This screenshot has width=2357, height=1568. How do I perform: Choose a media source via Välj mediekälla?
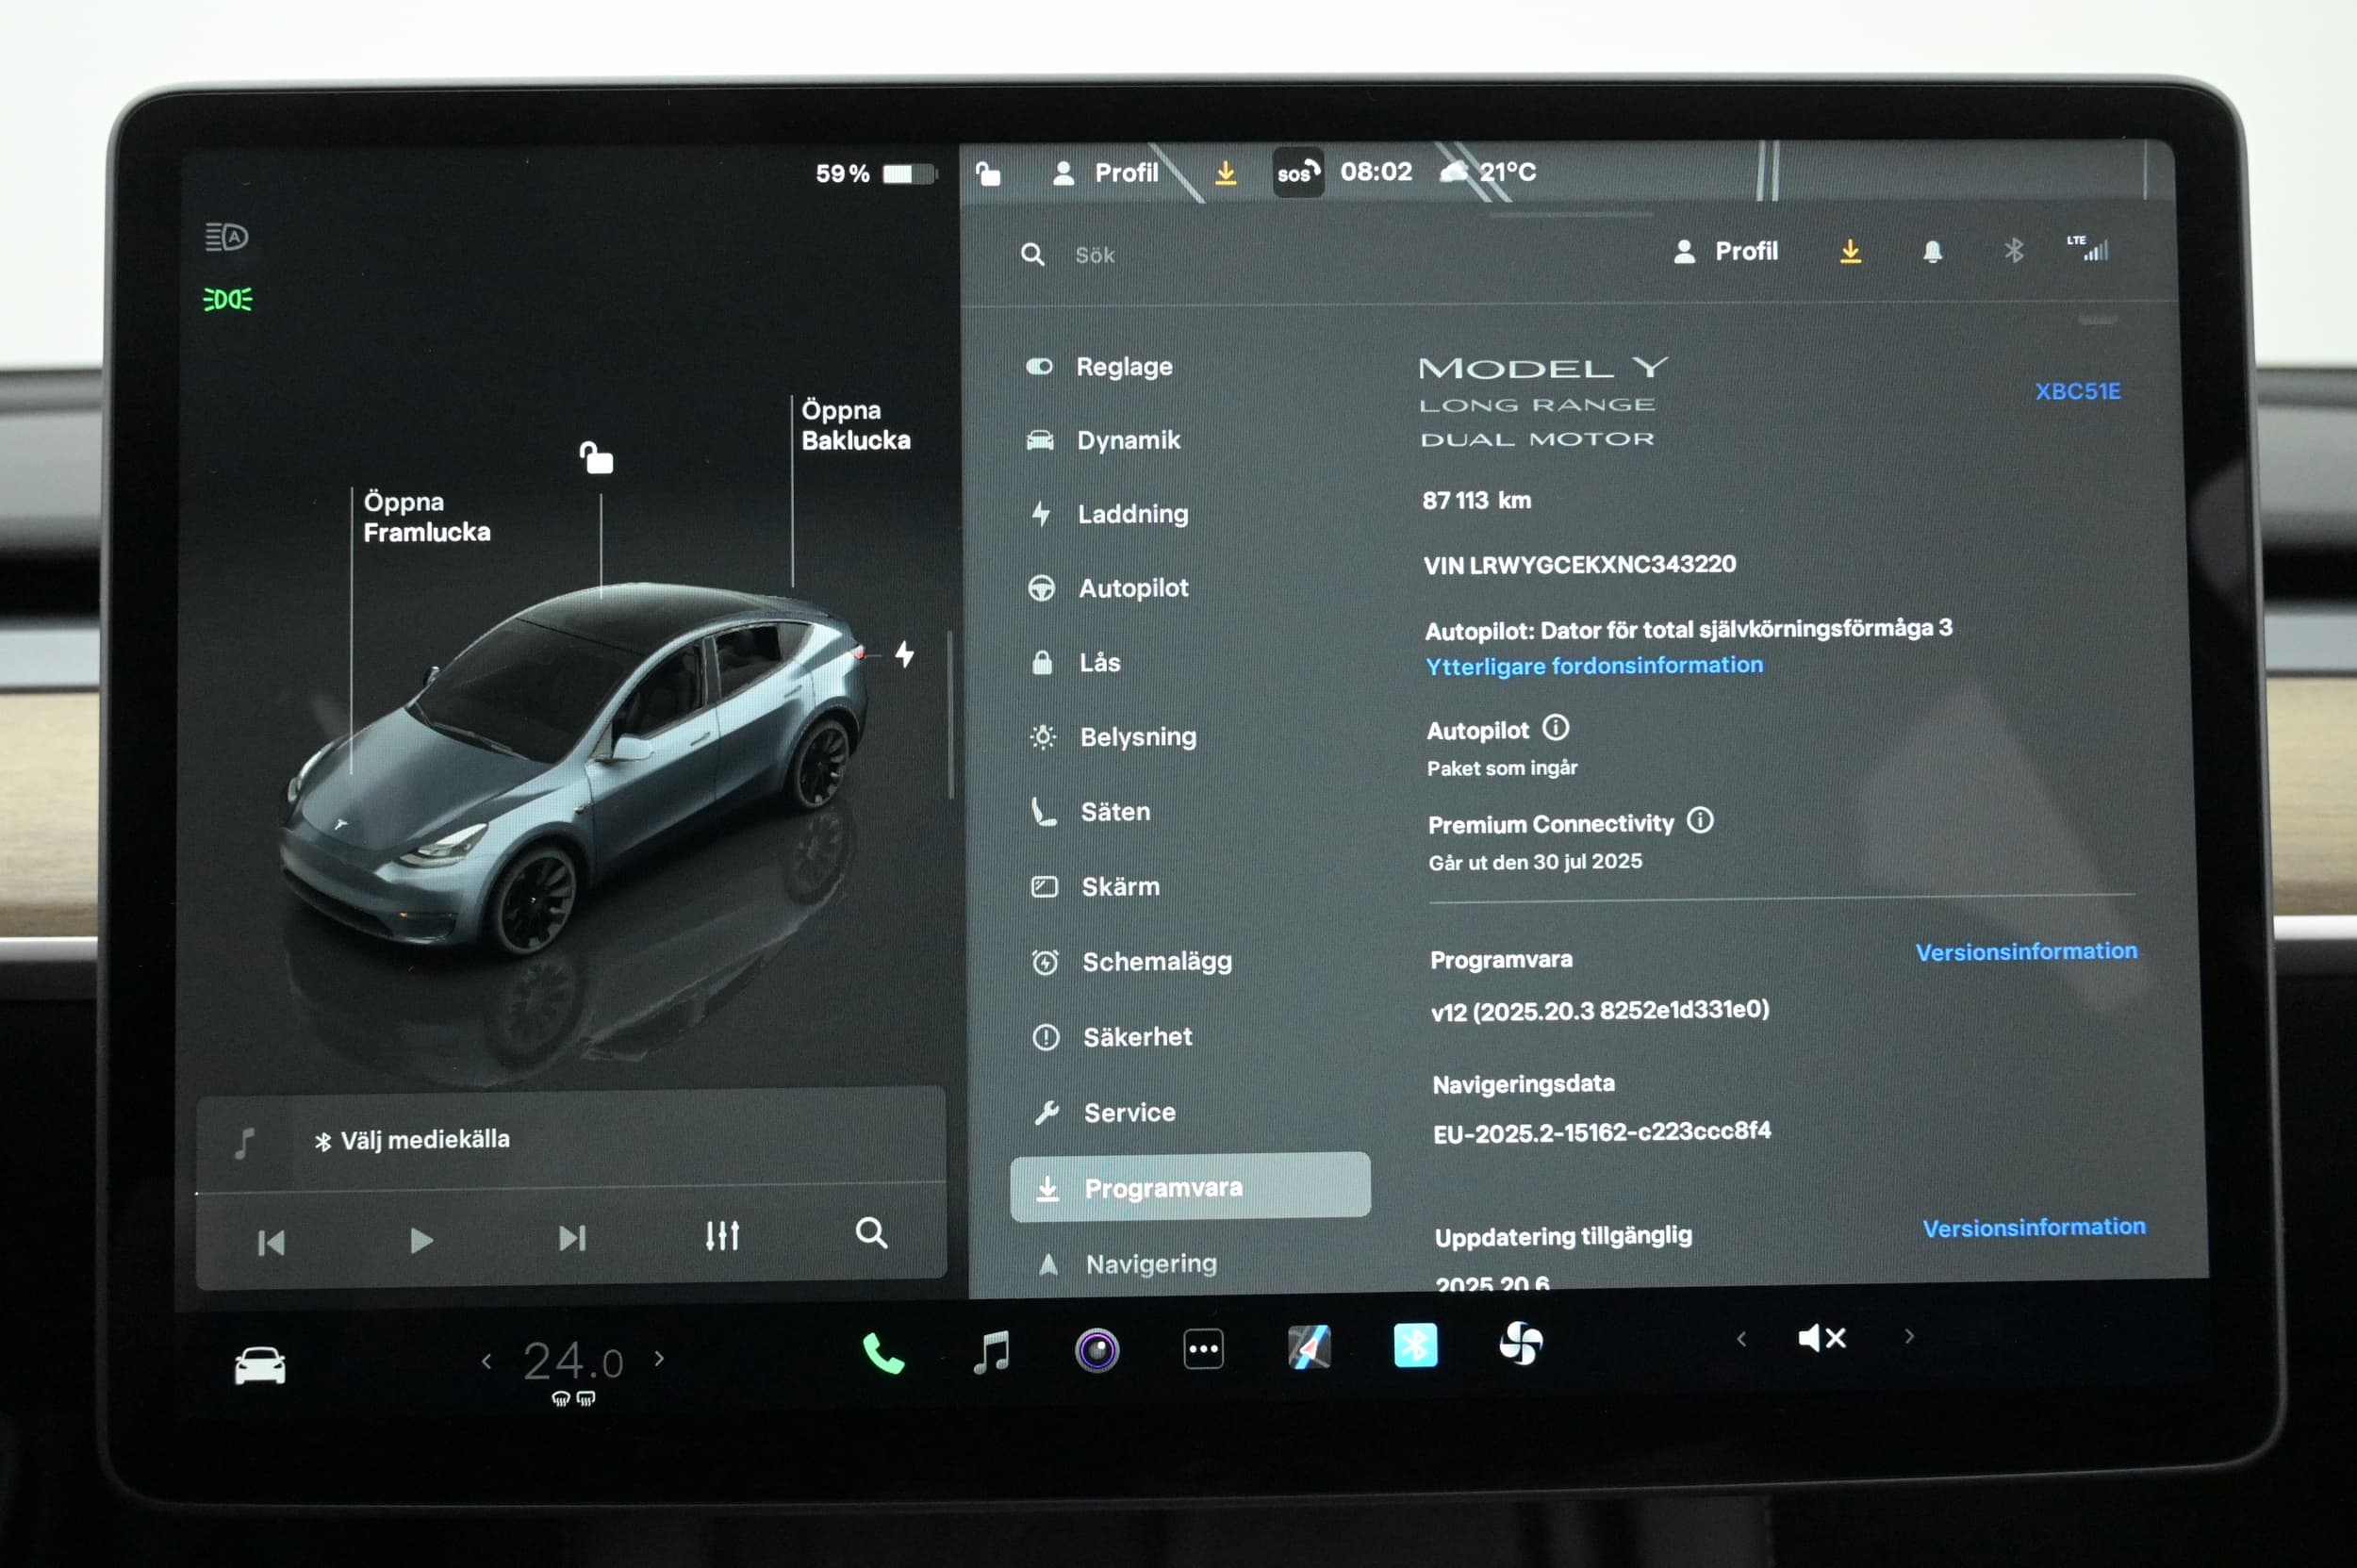pos(412,1140)
